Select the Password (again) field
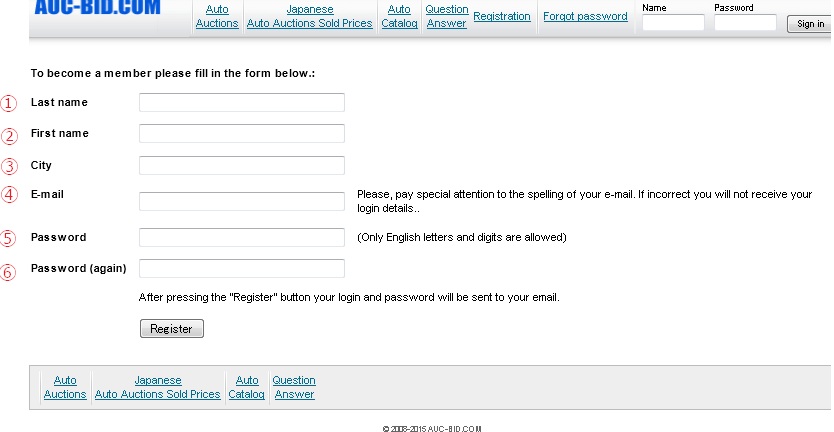834x432 pixels. coord(242,268)
